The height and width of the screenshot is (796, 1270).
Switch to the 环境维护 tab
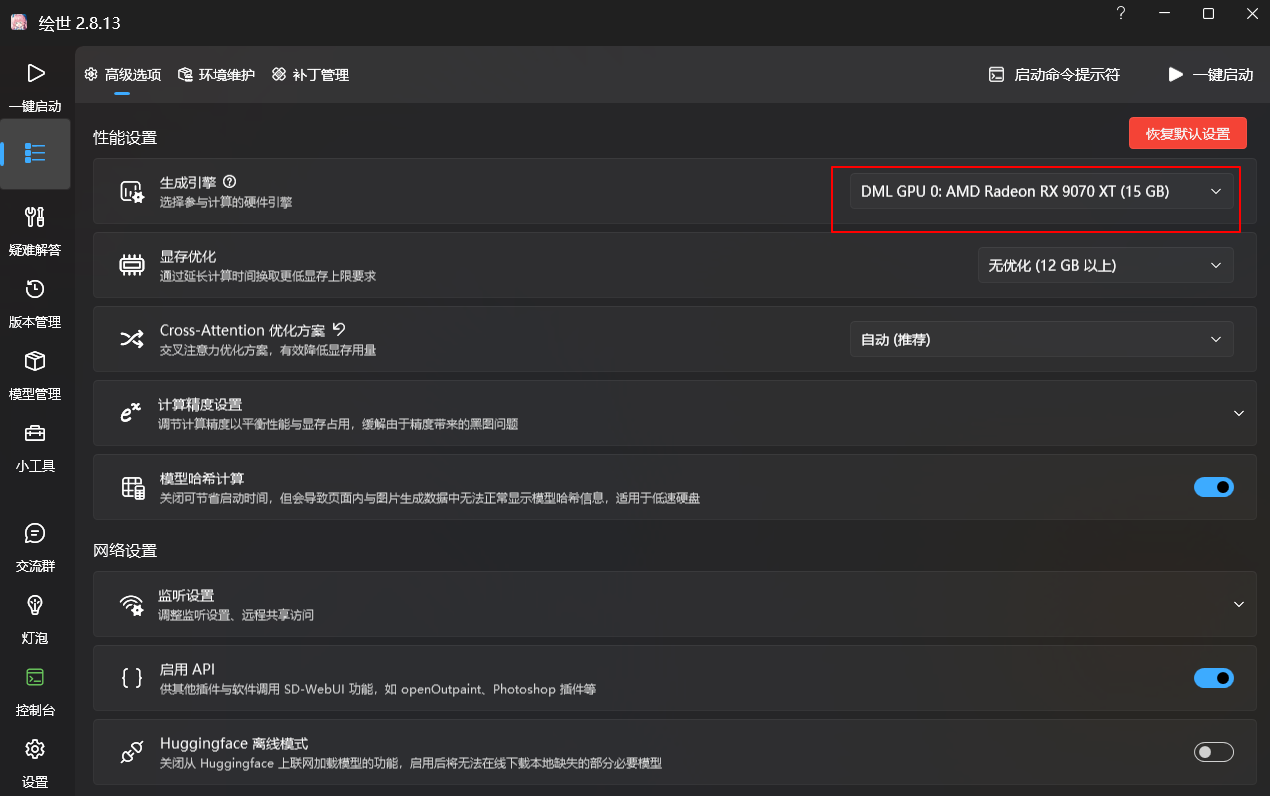[x=216, y=75]
